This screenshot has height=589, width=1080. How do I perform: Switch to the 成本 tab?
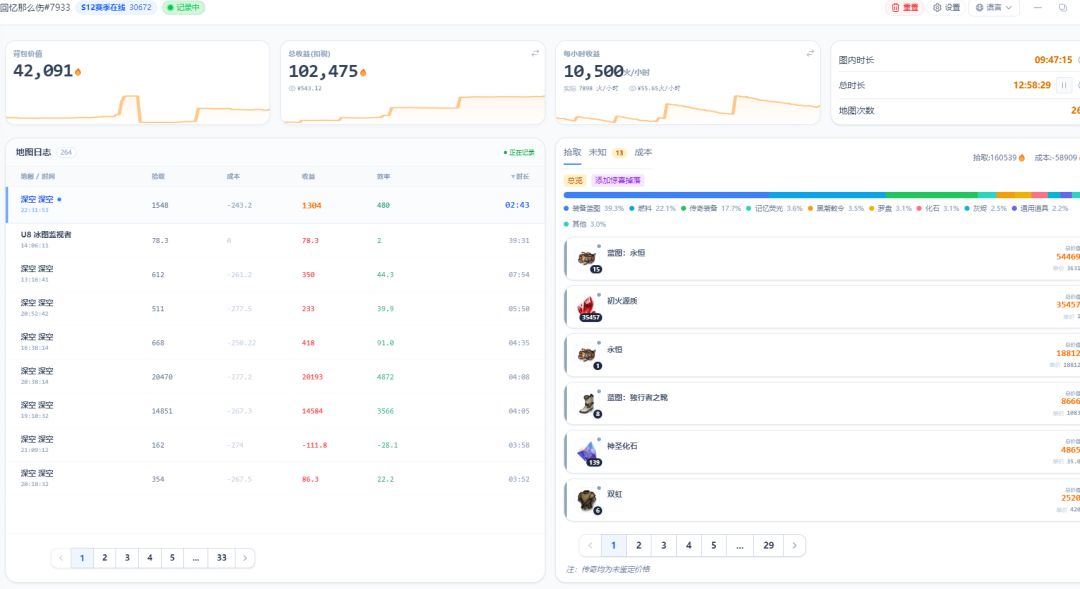pyautogui.click(x=643, y=152)
